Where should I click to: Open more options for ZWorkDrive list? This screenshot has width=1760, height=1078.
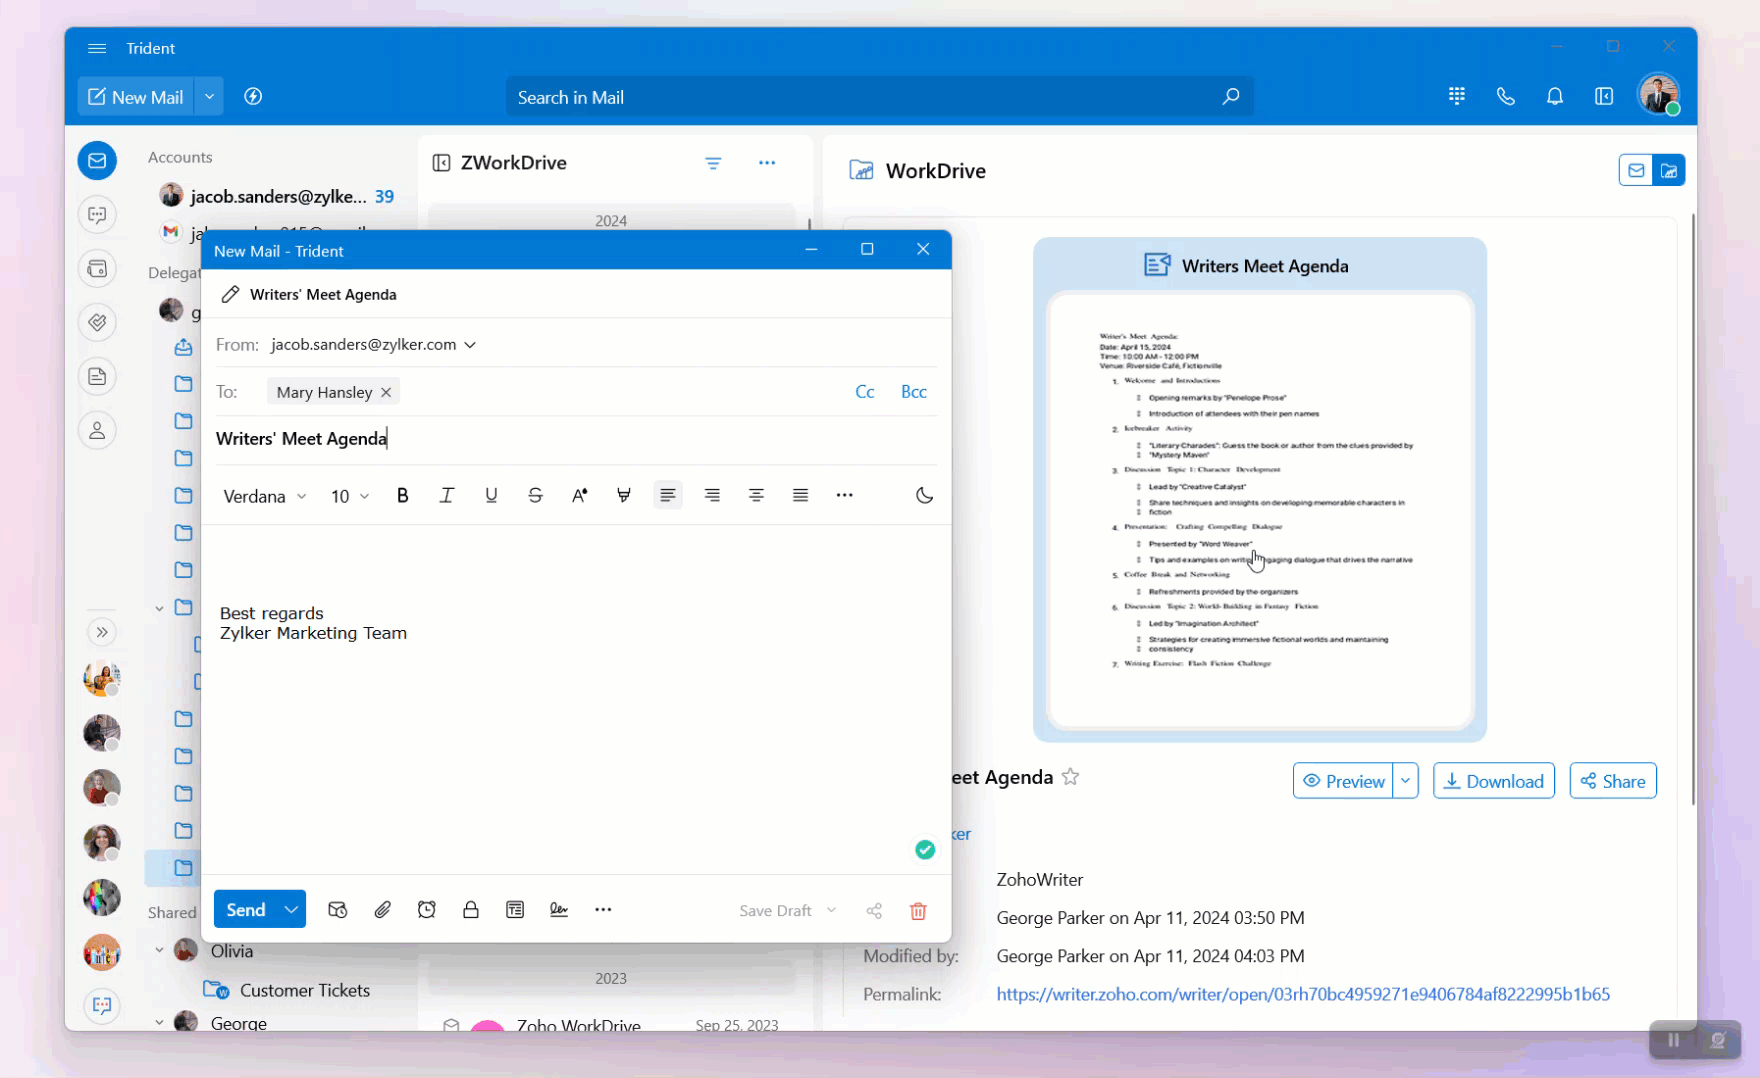click(x=767, y=163)
